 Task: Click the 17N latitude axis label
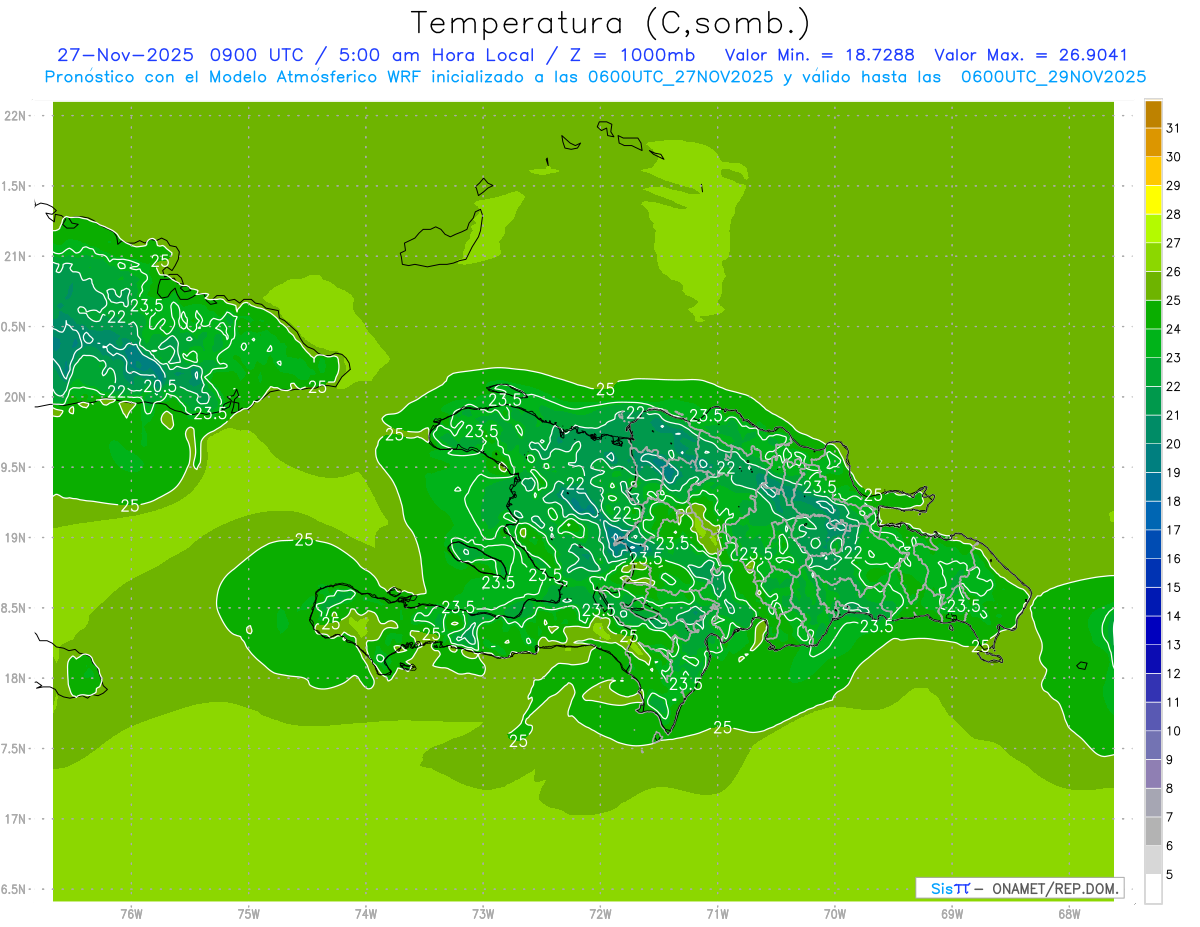click(16, 819)
